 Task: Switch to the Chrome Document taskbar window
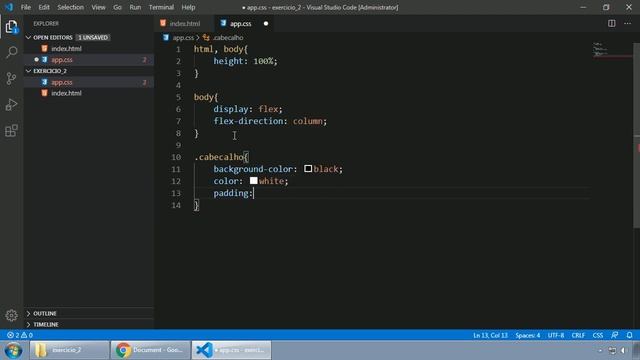[x=150, y=350]
